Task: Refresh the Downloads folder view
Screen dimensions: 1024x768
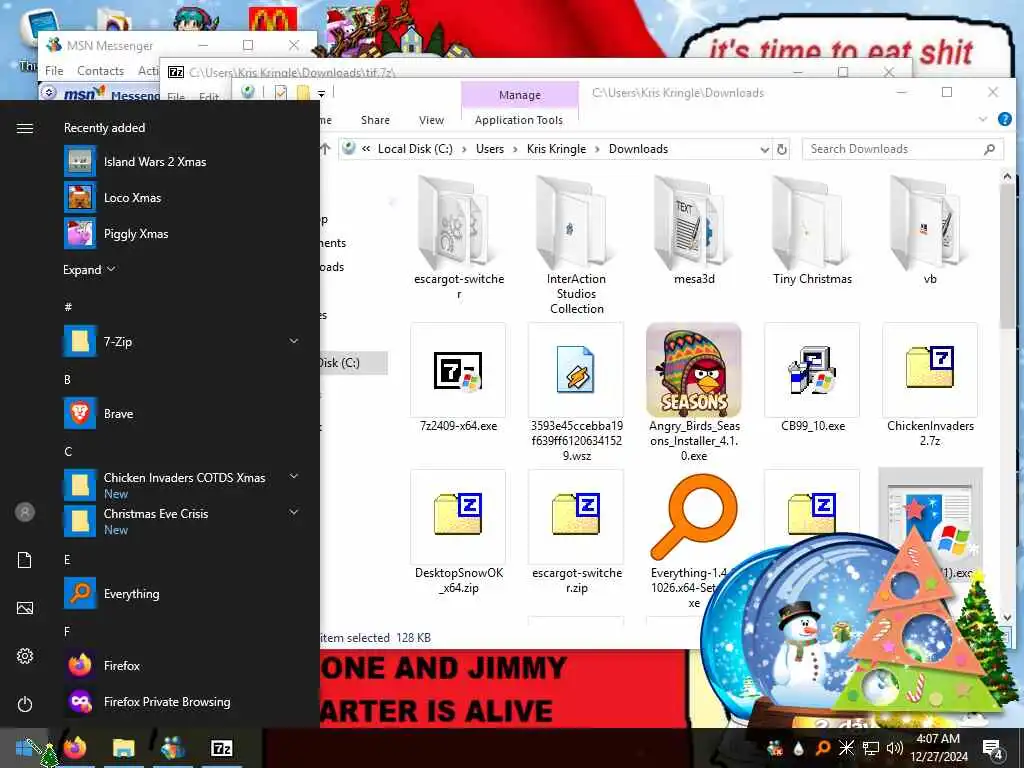Action: (782, 150)
